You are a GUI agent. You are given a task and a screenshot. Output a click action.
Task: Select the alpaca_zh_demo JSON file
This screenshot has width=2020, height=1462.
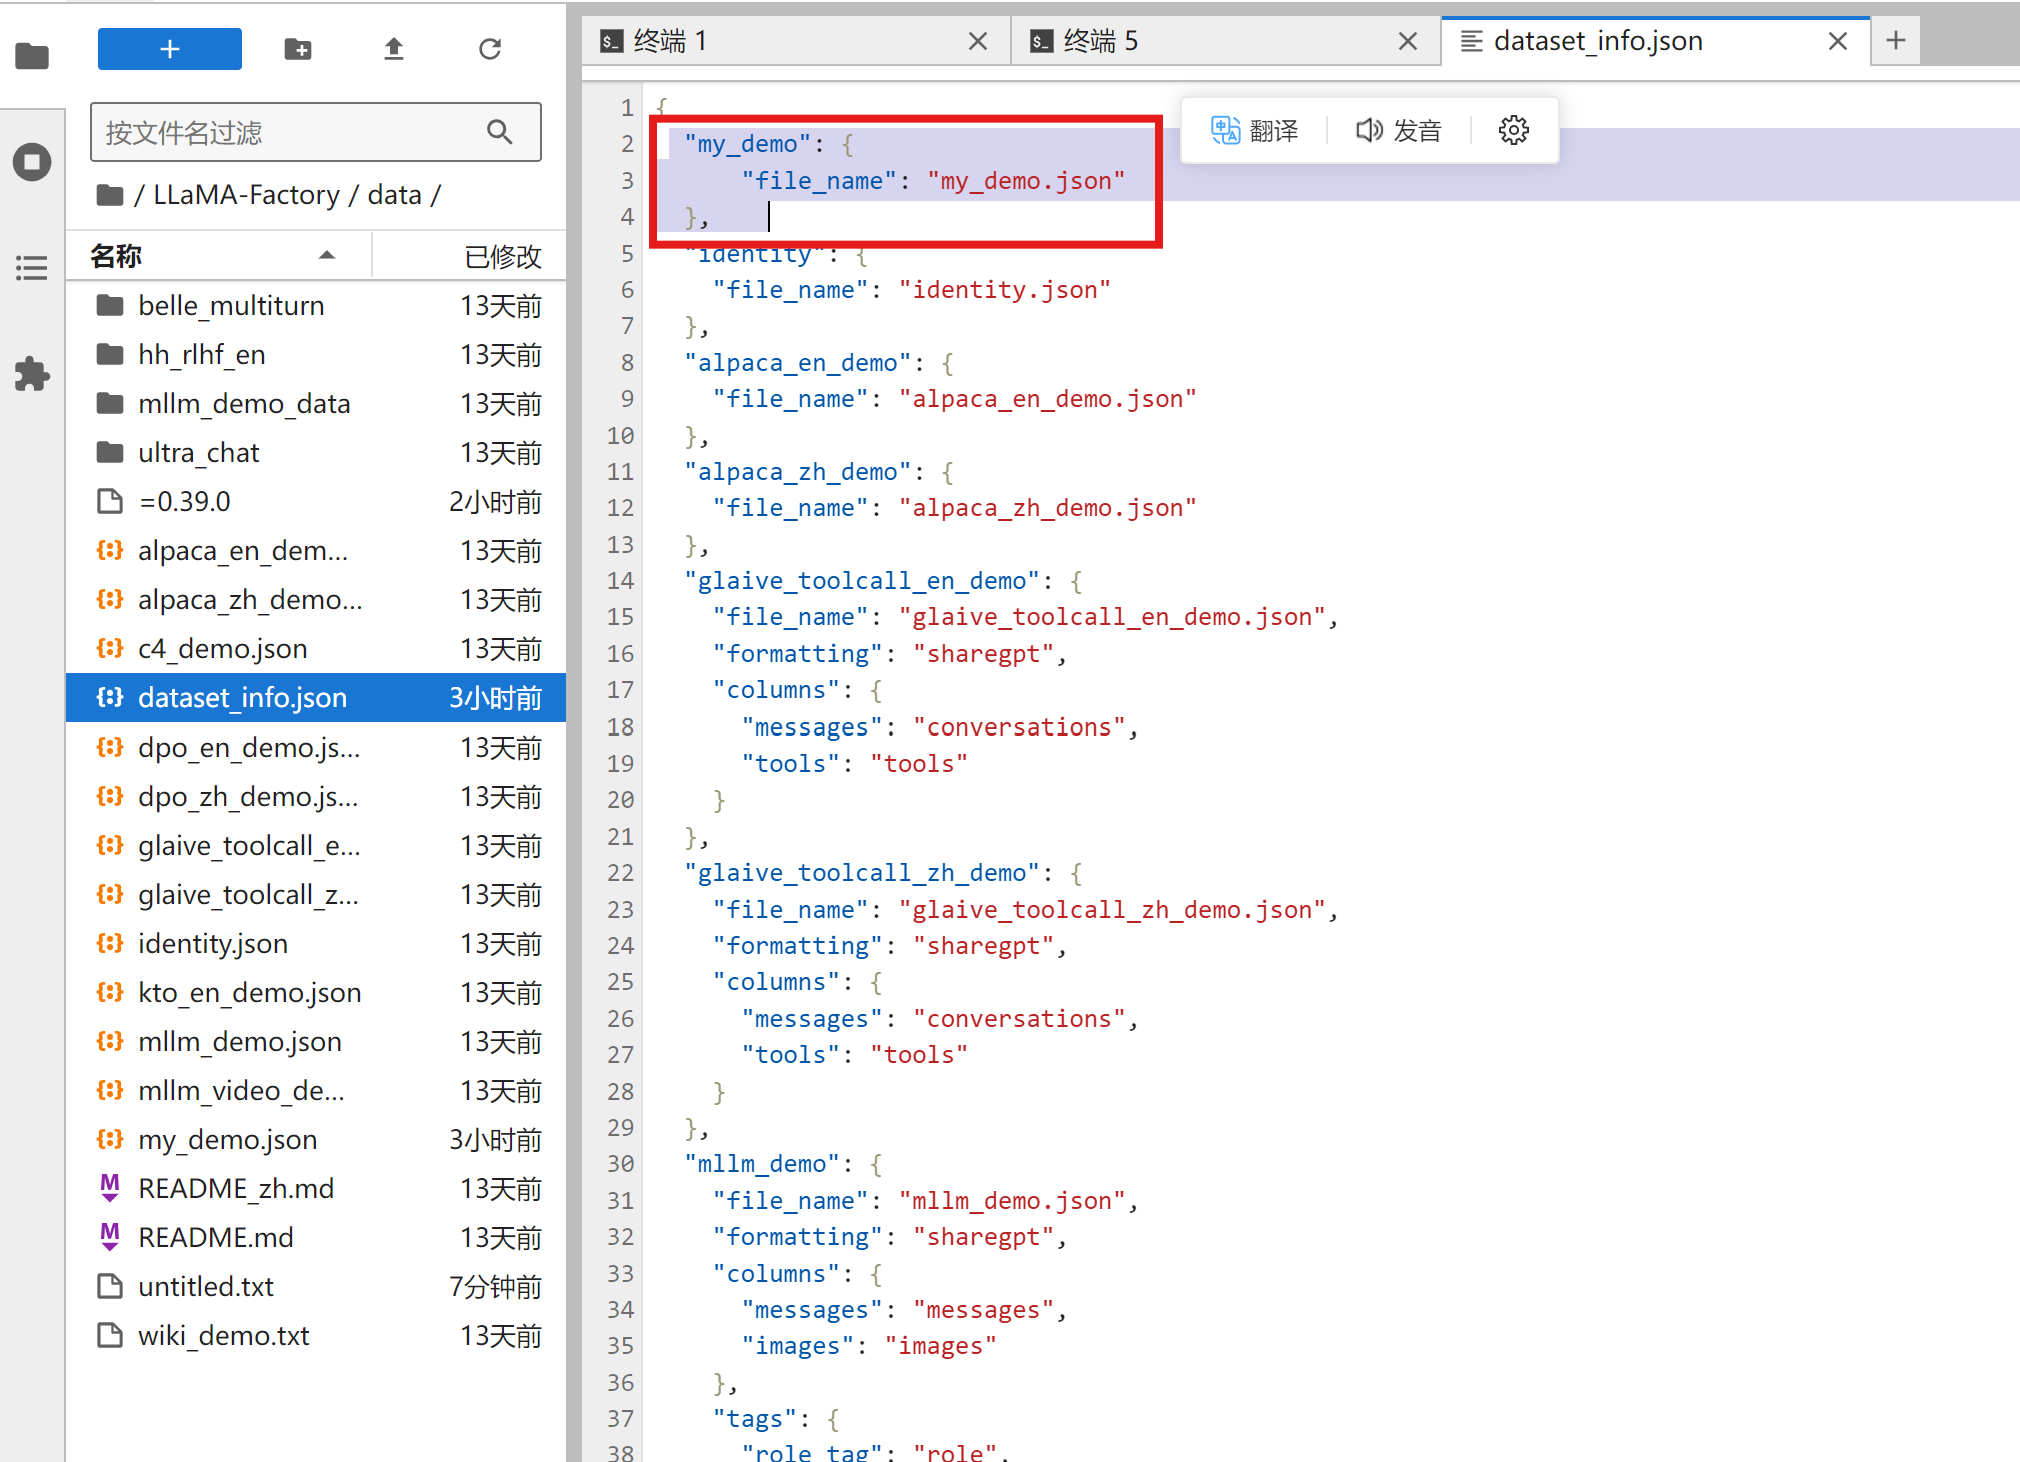click(x=316, y=600)
